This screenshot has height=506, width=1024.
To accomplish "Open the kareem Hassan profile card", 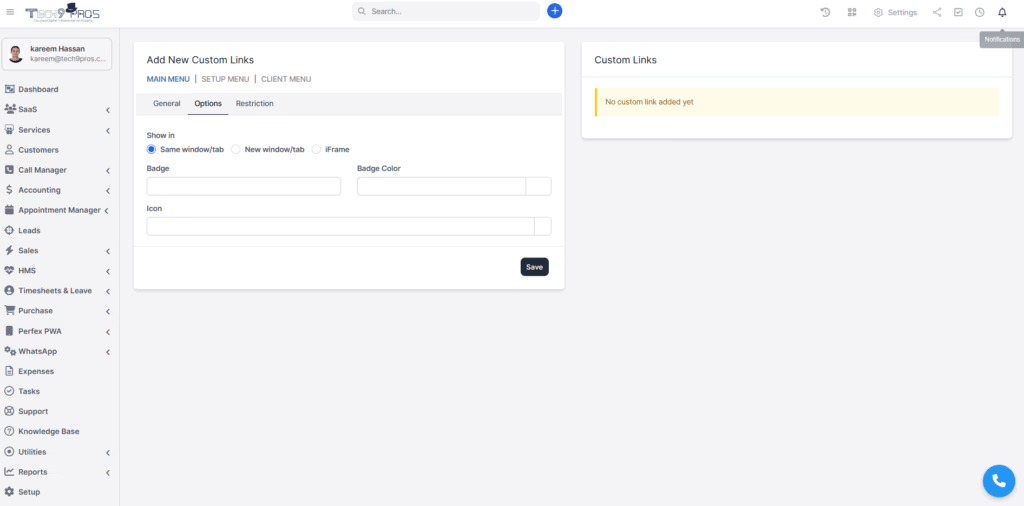I will coord(57,54).
